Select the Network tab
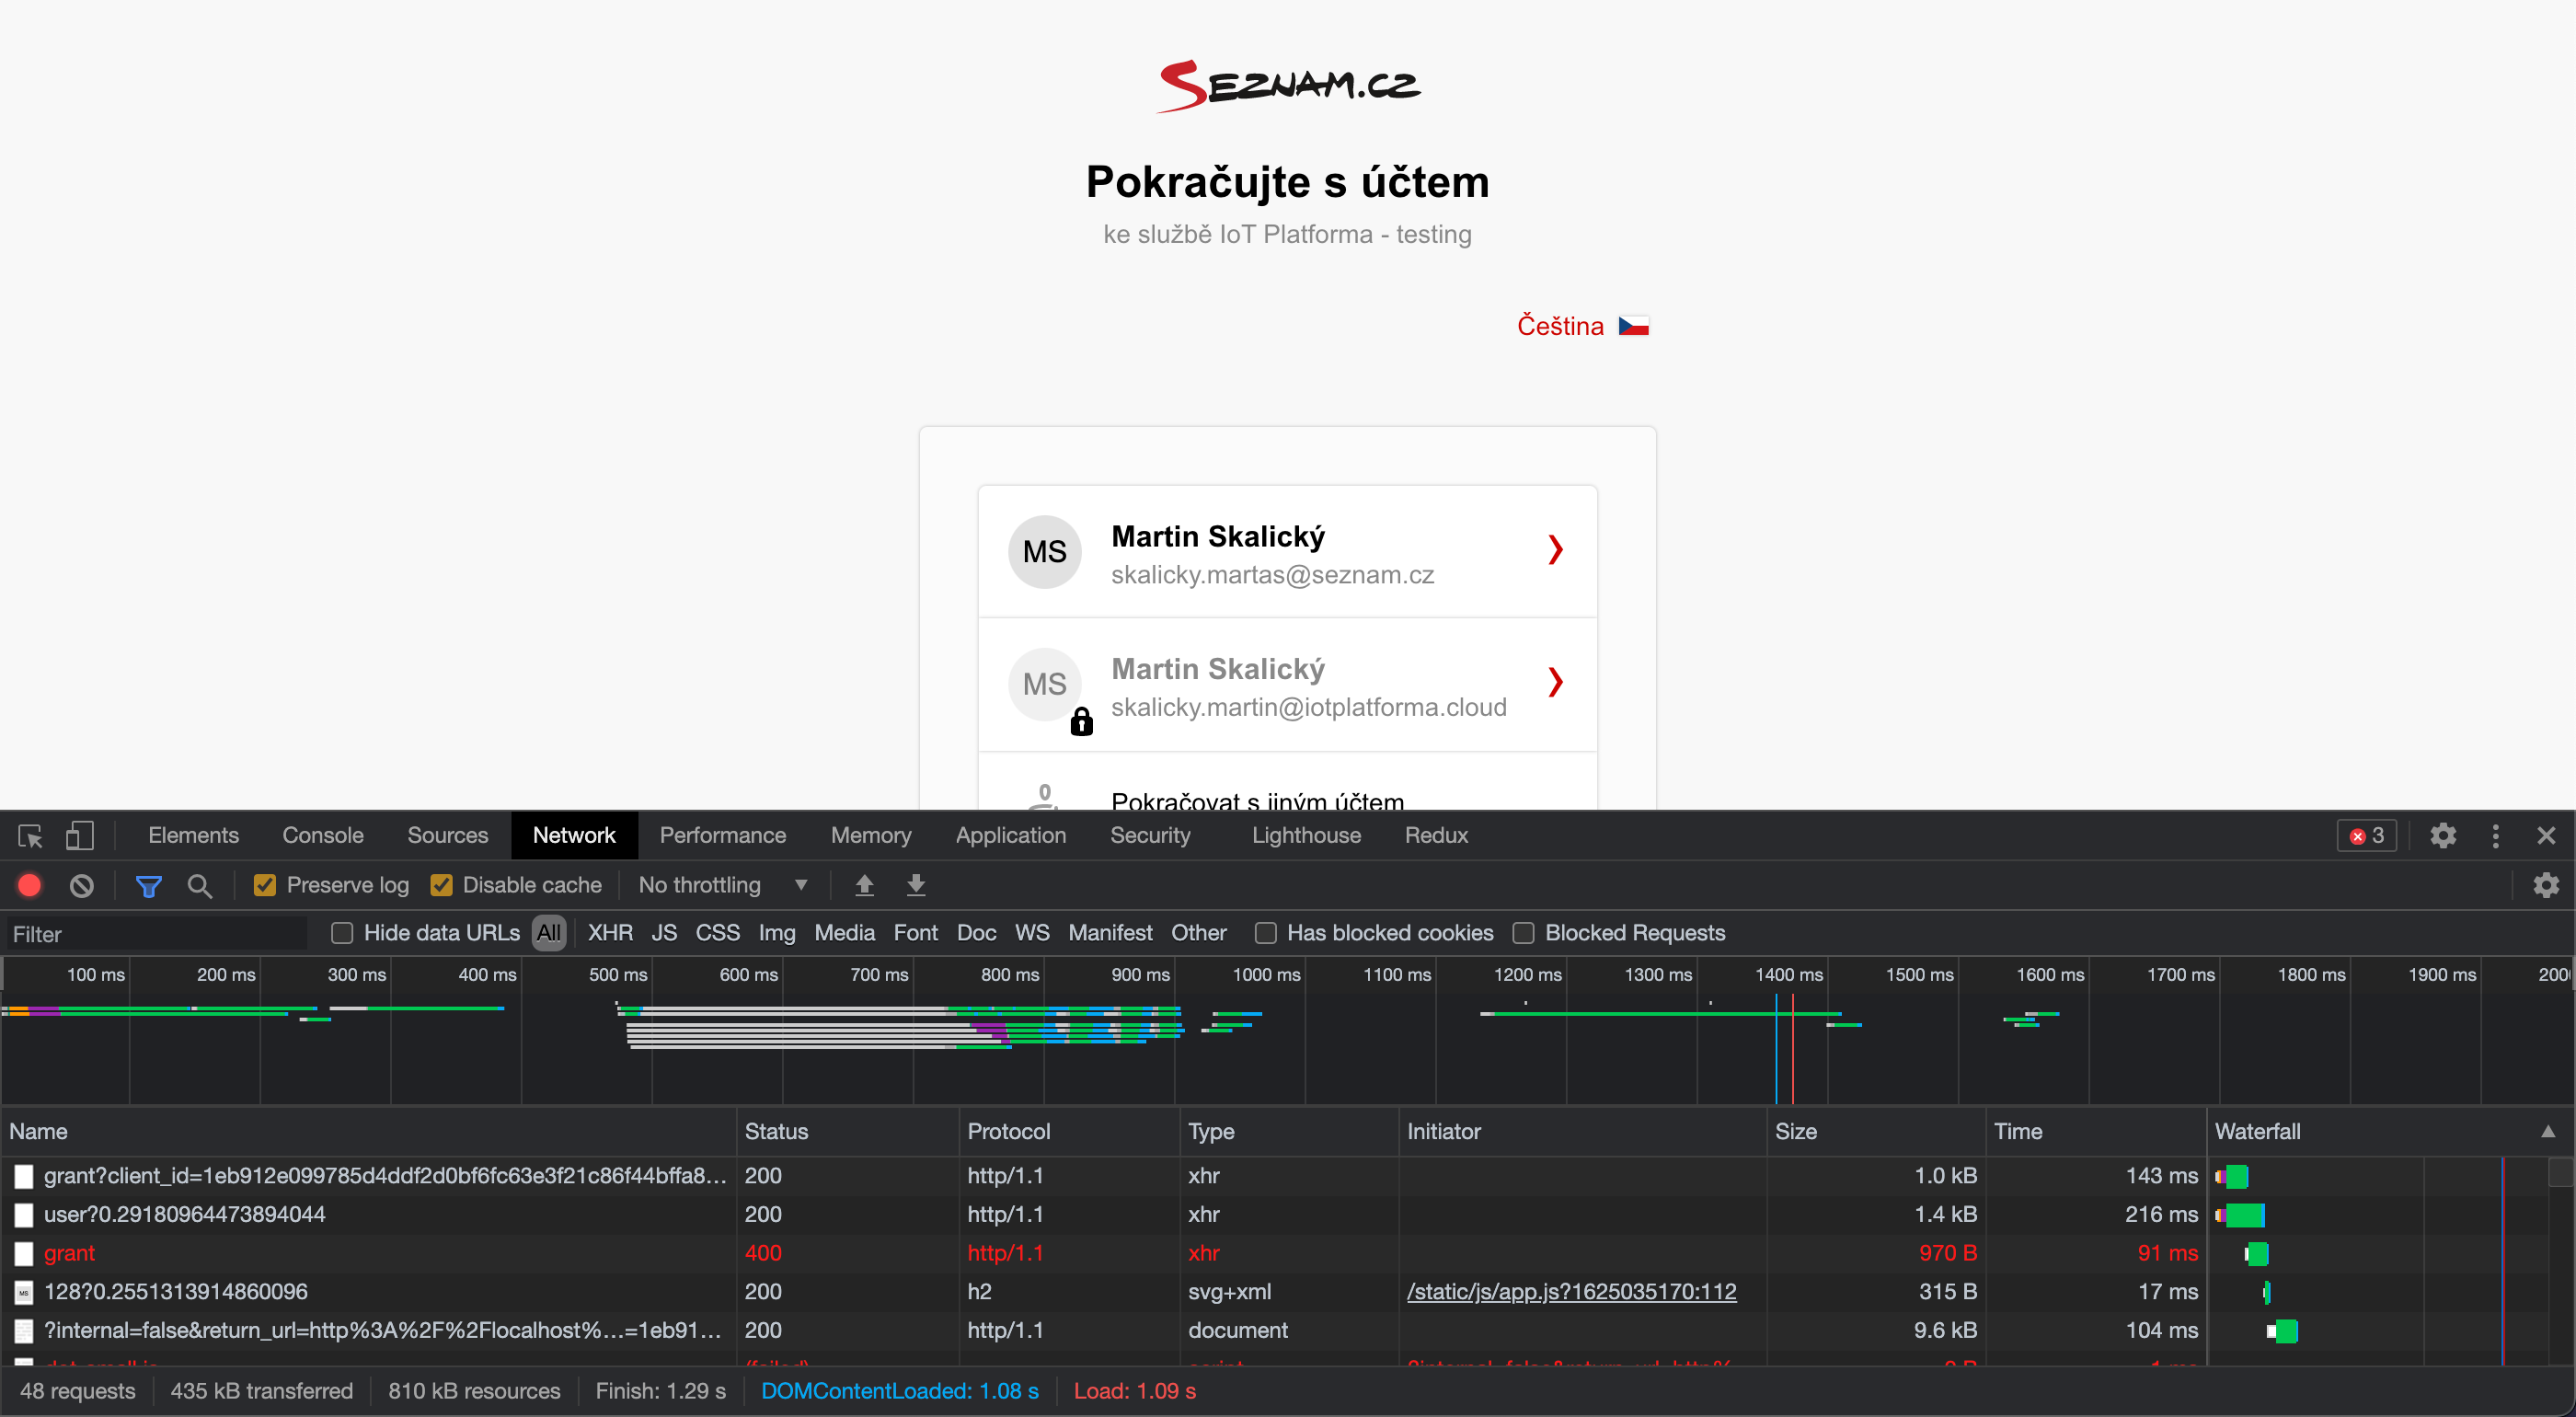Viewport: 2576px width, 1417px height. pyautogui.click(x=574, y=836)
